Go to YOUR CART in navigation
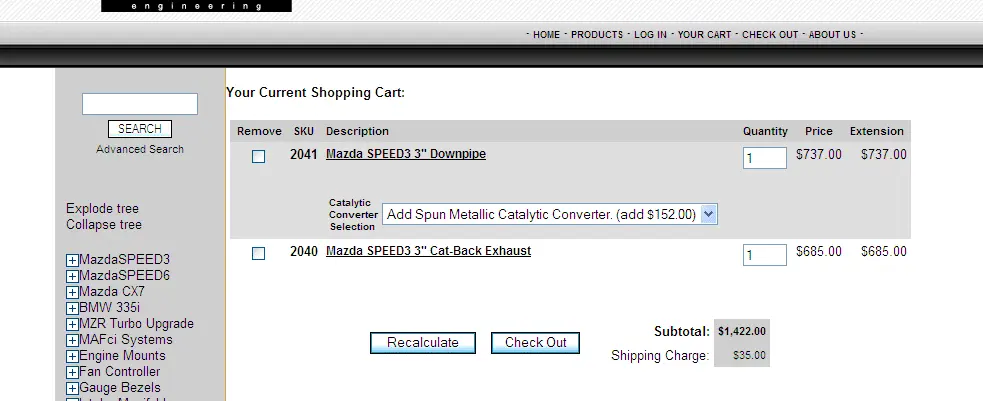Screen dimensions: 983x401 click(x=705, y=35)
